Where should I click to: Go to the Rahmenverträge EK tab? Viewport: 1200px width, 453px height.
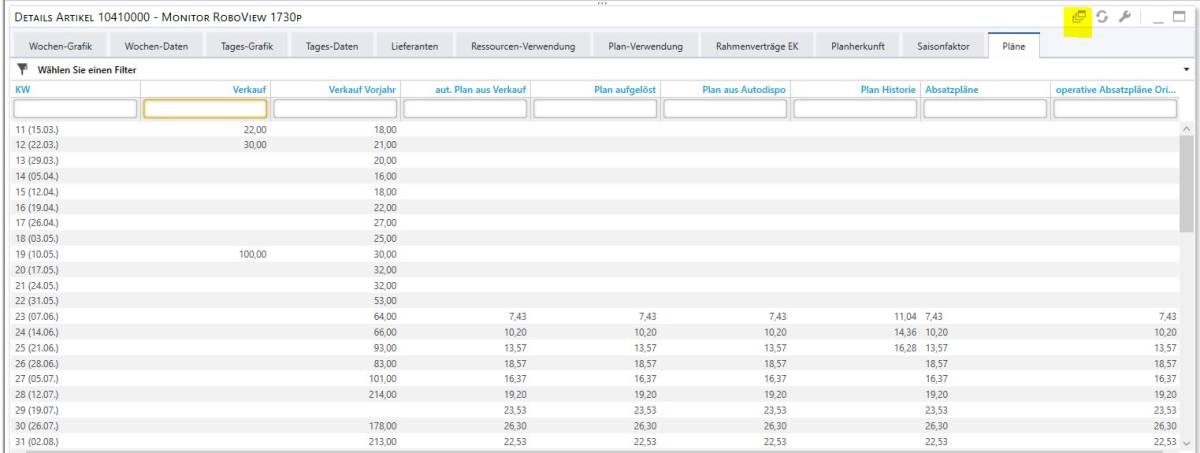coord(757,46)
